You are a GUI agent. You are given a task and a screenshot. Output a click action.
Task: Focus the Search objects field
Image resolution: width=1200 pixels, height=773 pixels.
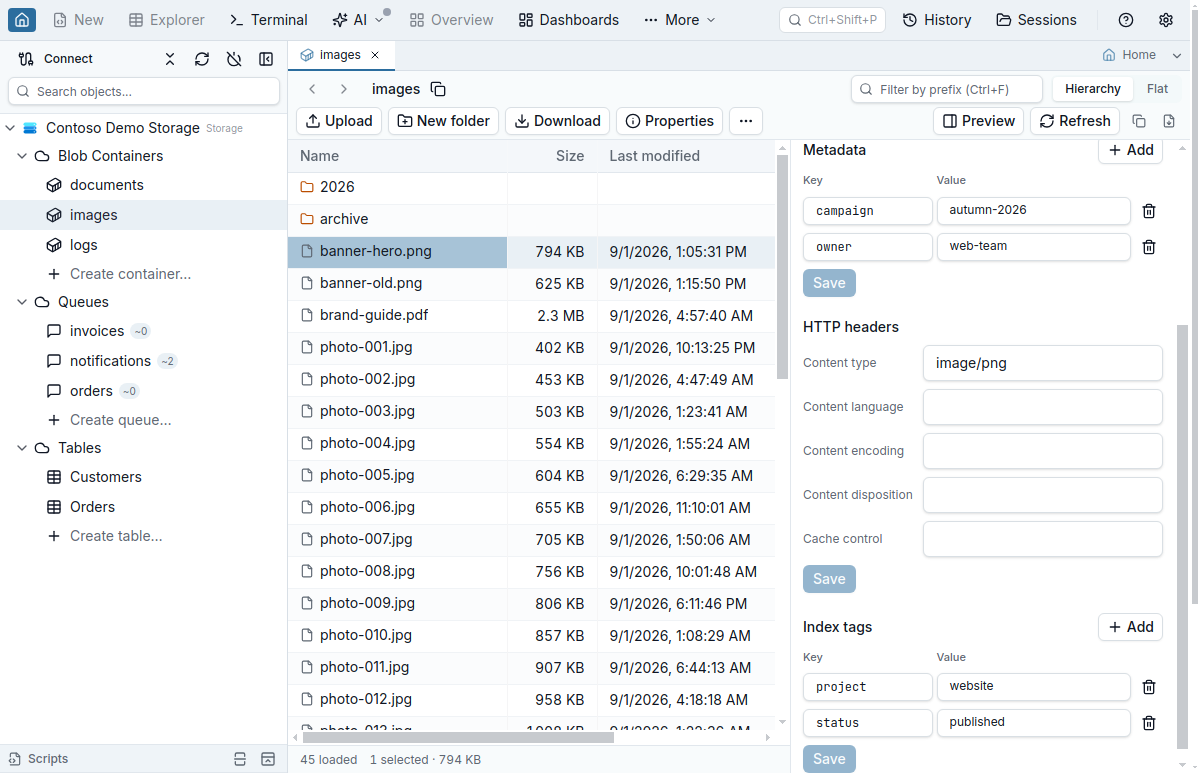(144, 91)
